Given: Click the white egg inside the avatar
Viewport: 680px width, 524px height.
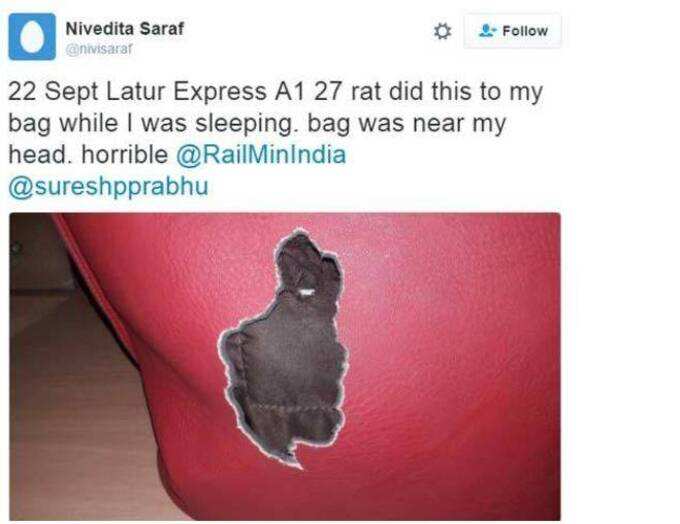Looking at the screenshot, I should point(32,37).
